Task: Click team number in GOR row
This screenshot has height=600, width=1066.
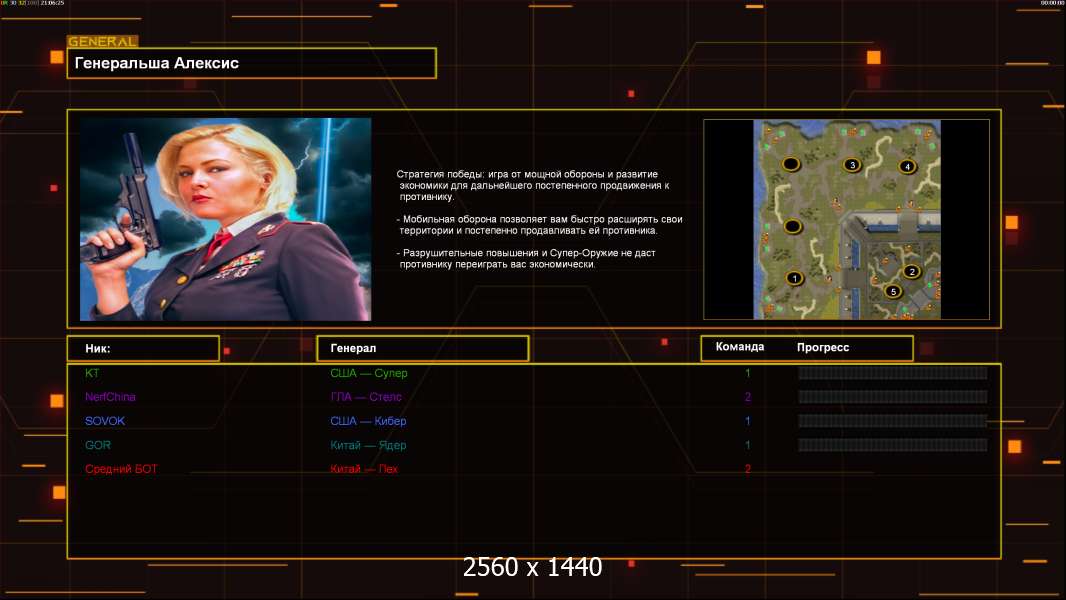Action: (748, 445)
